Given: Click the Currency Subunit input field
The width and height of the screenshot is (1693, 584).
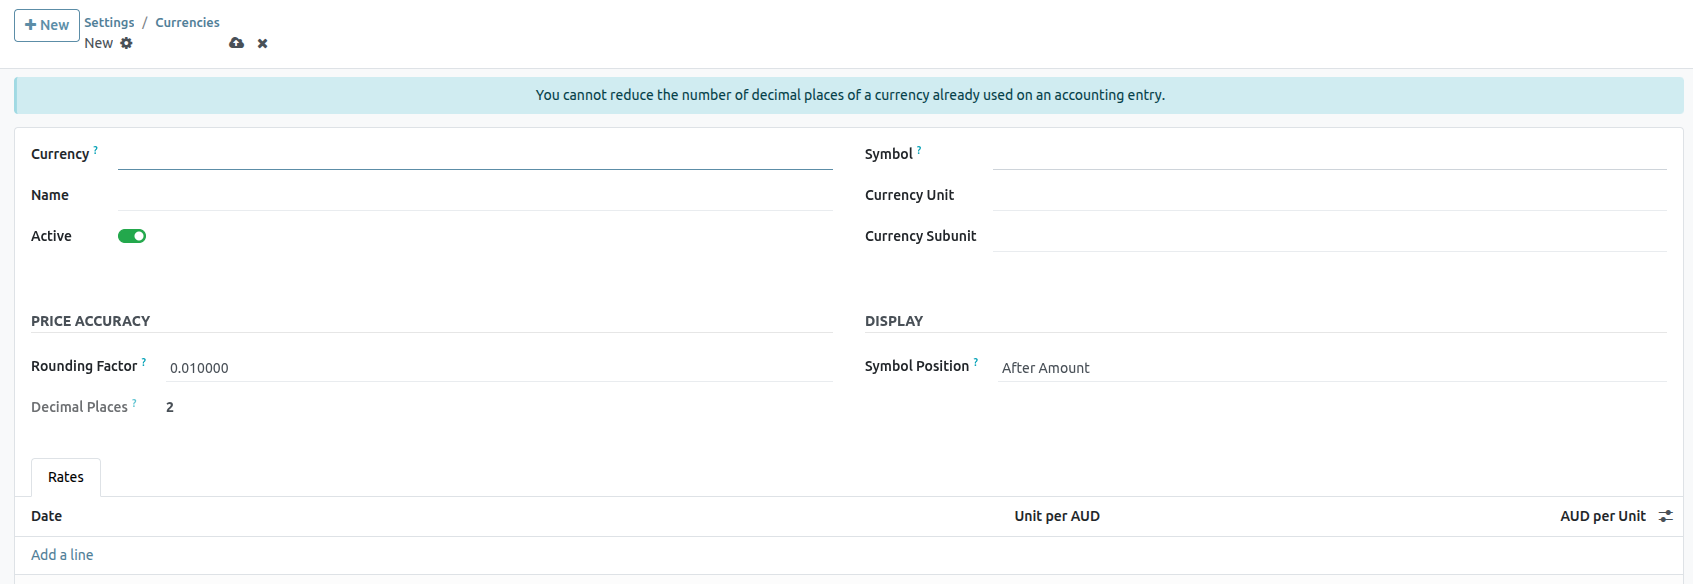Looking at the screenshot, I should 1329,237.
